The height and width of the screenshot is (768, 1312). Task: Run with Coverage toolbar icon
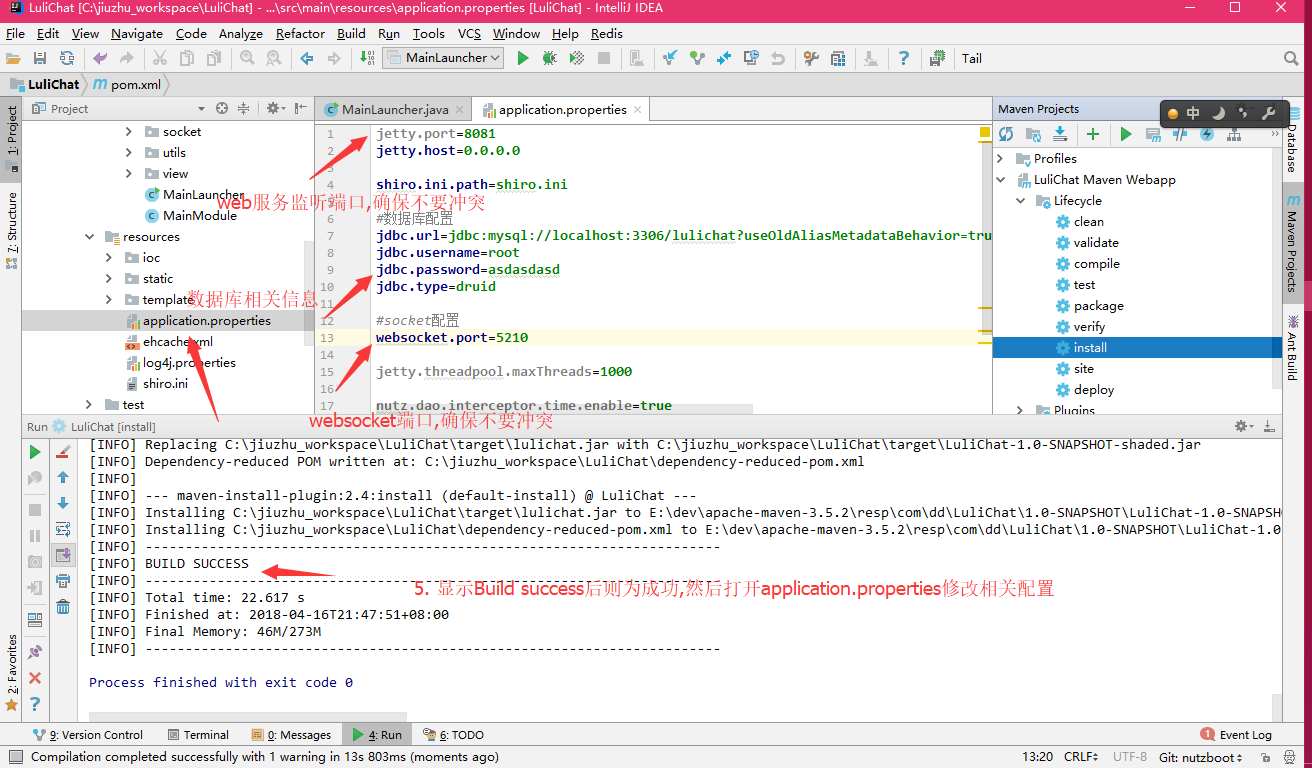577,58
